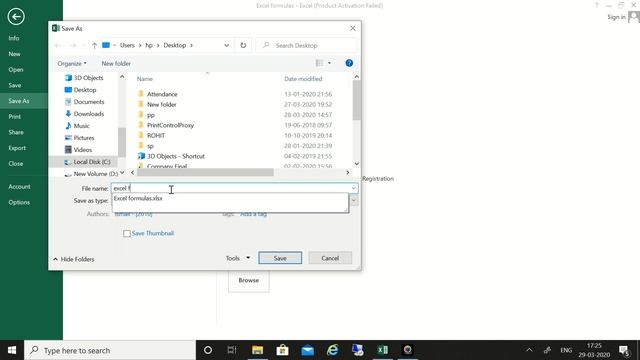The height and width of the screenshot is (360, 640).
Task: Open the File name dropdown arrow
Action: point(353,188)
